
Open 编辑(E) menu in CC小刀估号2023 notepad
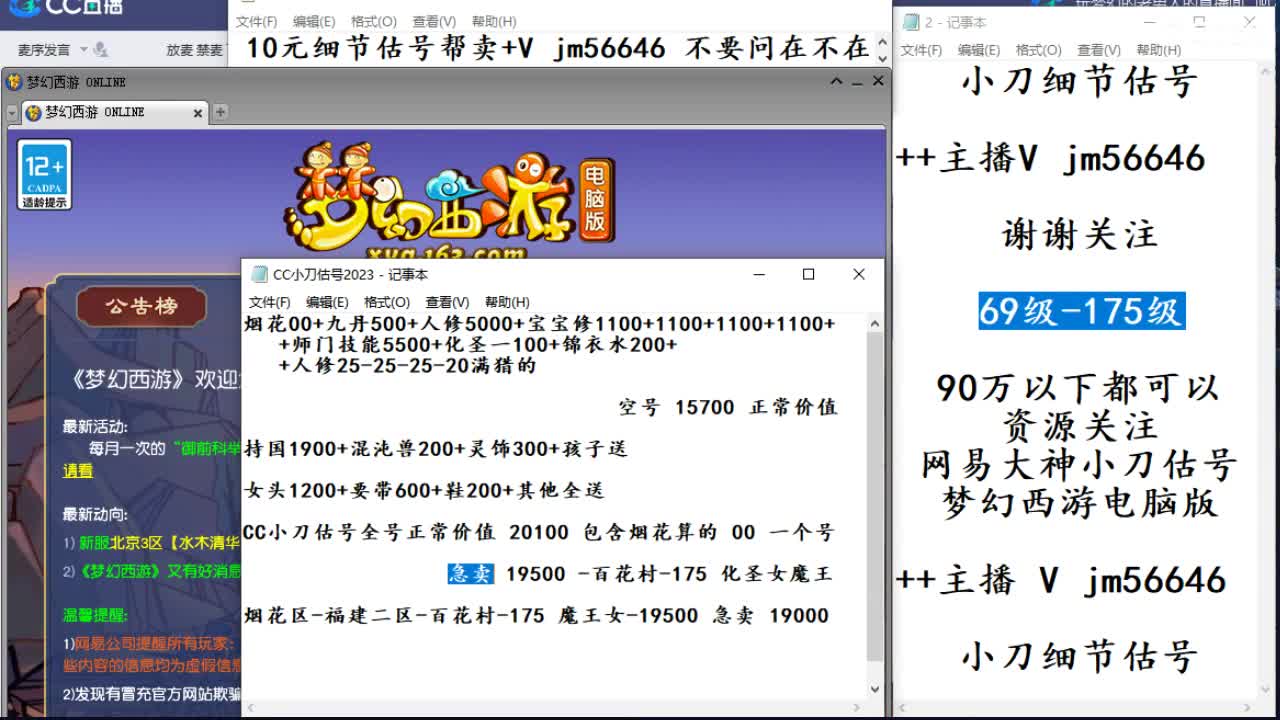tap(327, 302)
